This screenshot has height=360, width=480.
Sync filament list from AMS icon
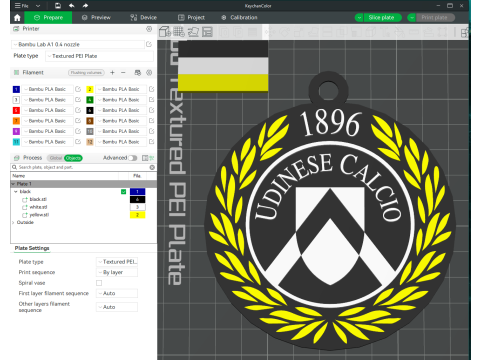(x=138, y=73)
